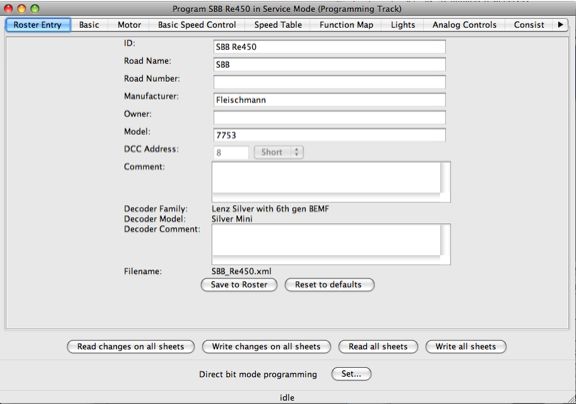The width and height of the screenshot is (576, 404).
Task: Click inside the Decoder Comment text area
Action: point(331,244)
